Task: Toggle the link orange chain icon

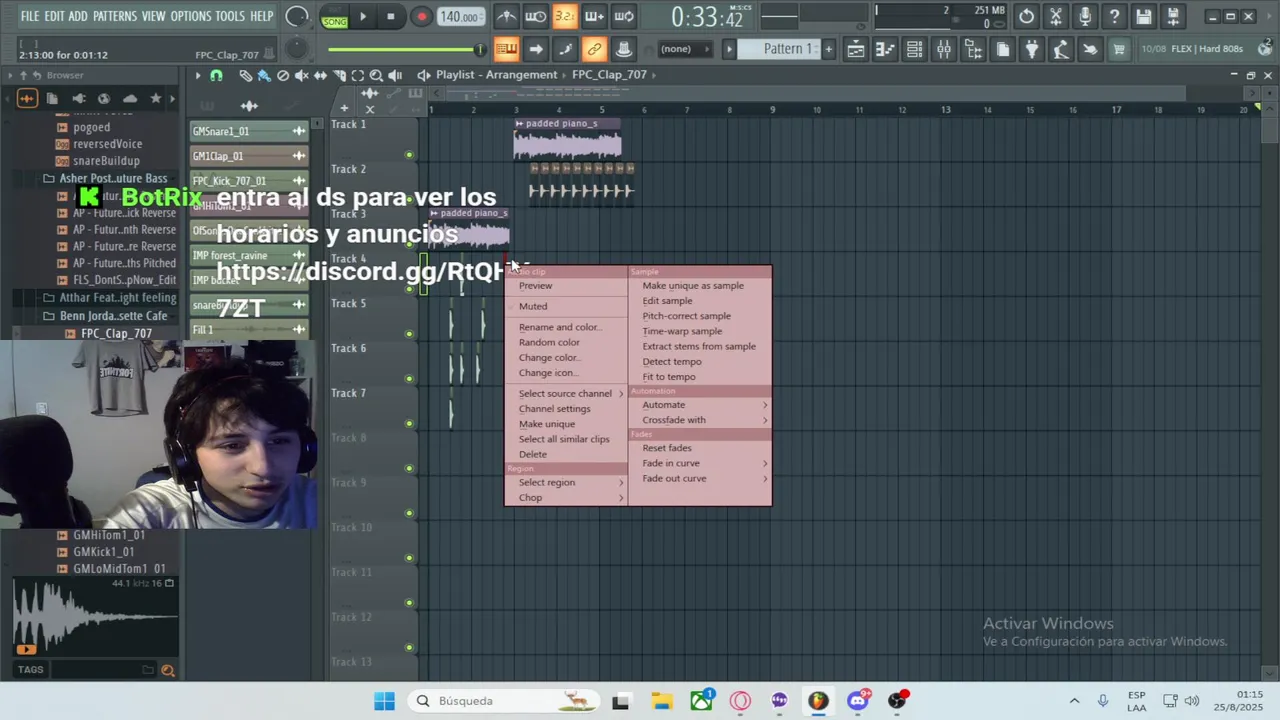Action: click(x=594, y=49)
